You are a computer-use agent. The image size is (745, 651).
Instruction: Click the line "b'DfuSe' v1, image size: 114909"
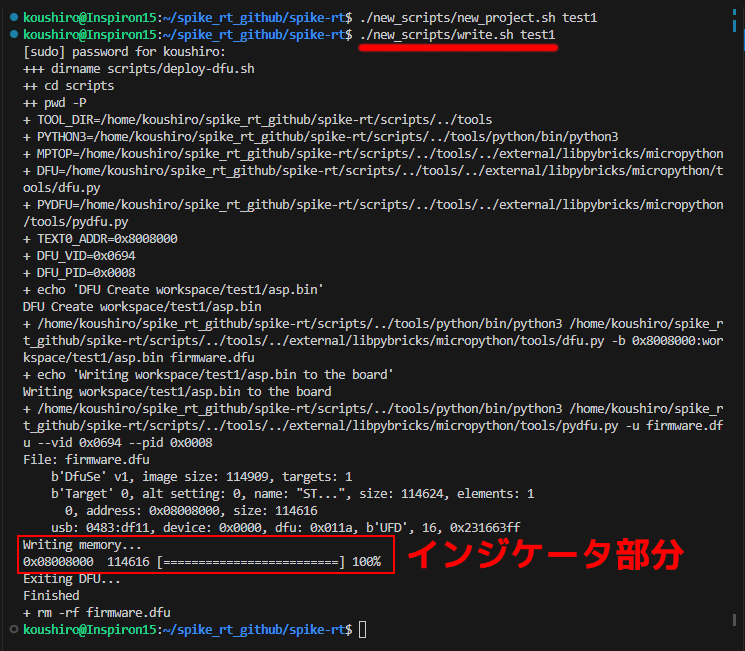[x=201, y=477]
